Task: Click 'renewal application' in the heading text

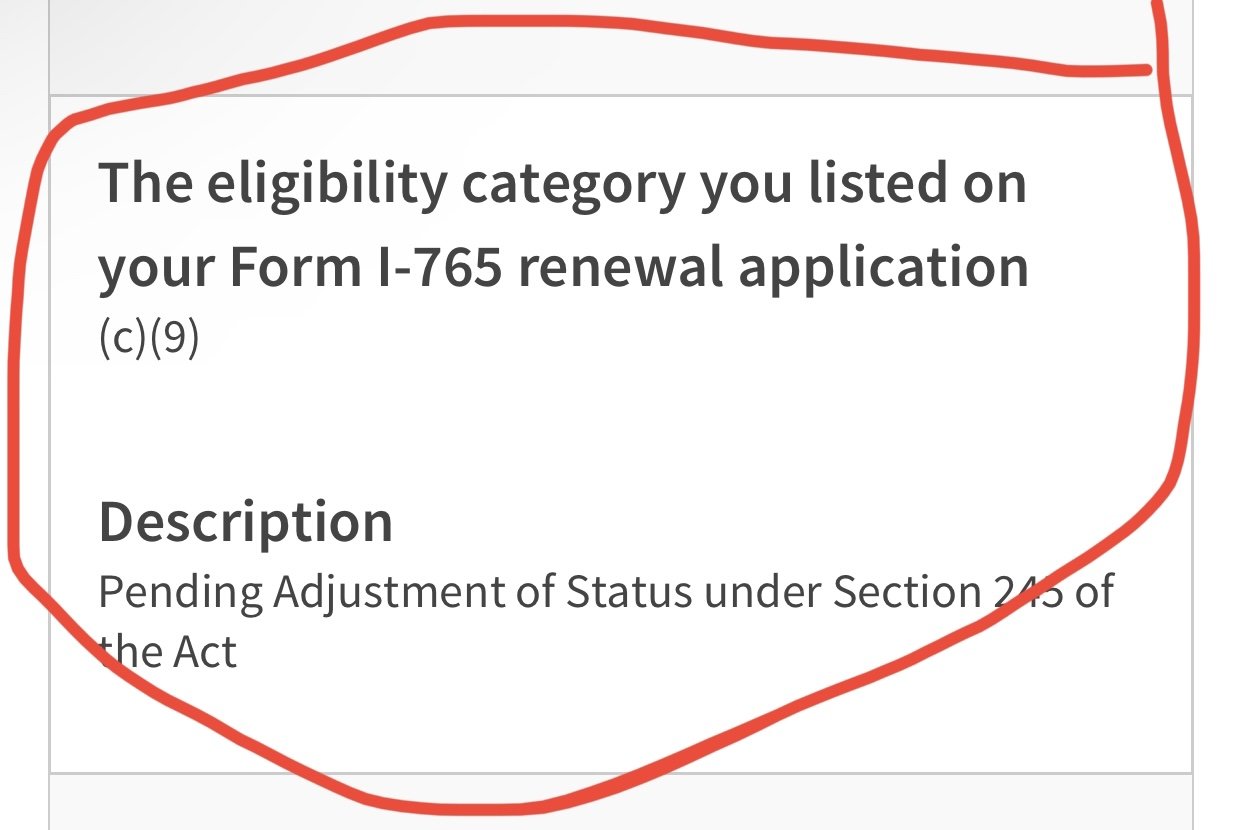Action: point(773,268)
